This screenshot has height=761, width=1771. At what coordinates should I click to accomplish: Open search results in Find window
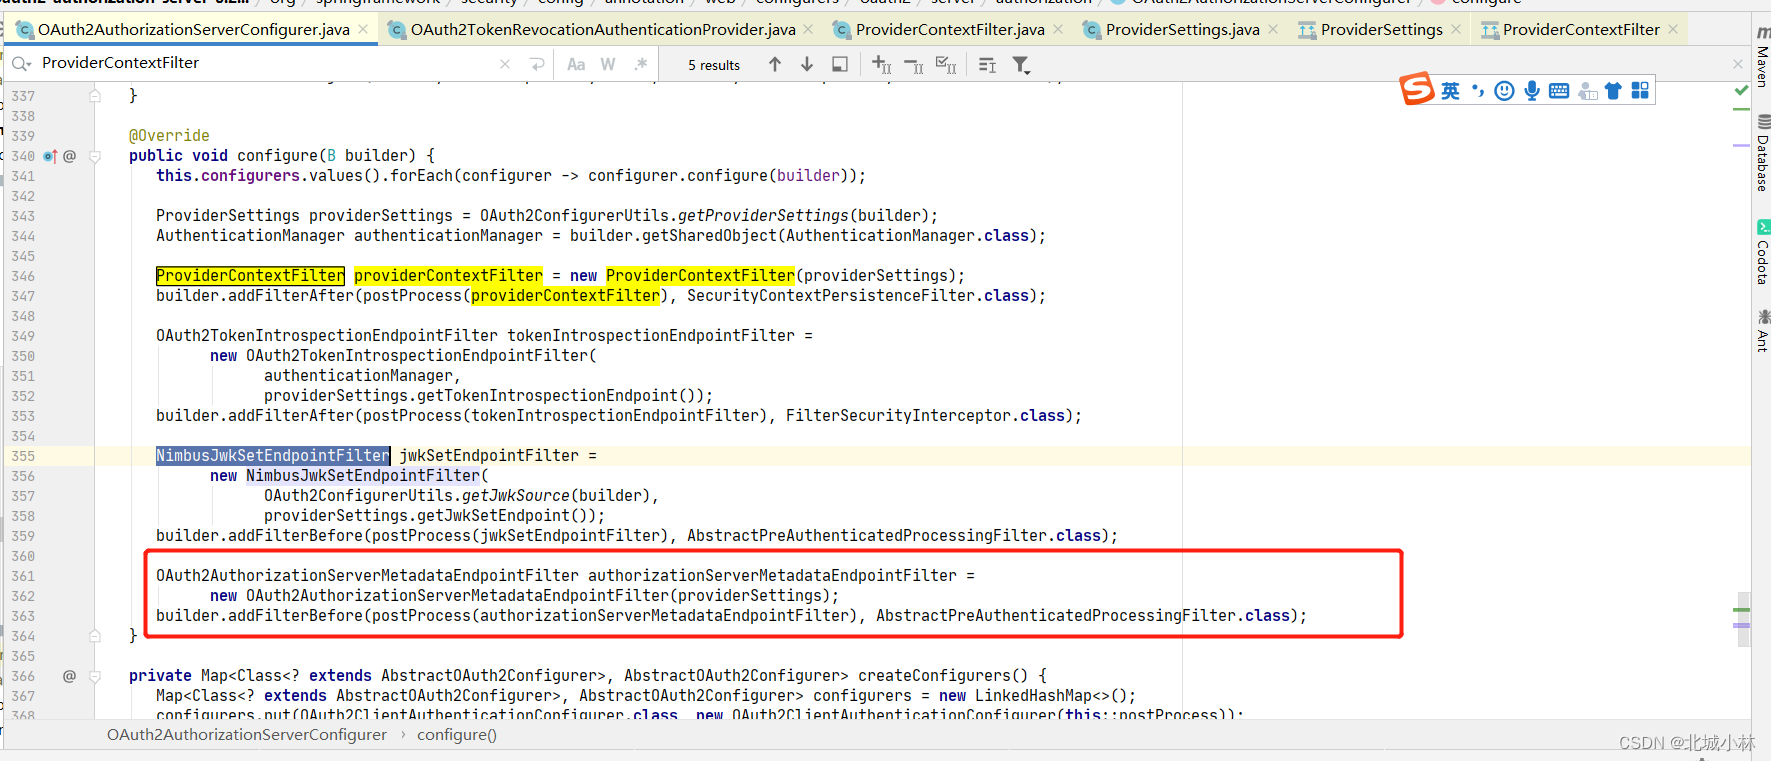[x=840, y=64]
